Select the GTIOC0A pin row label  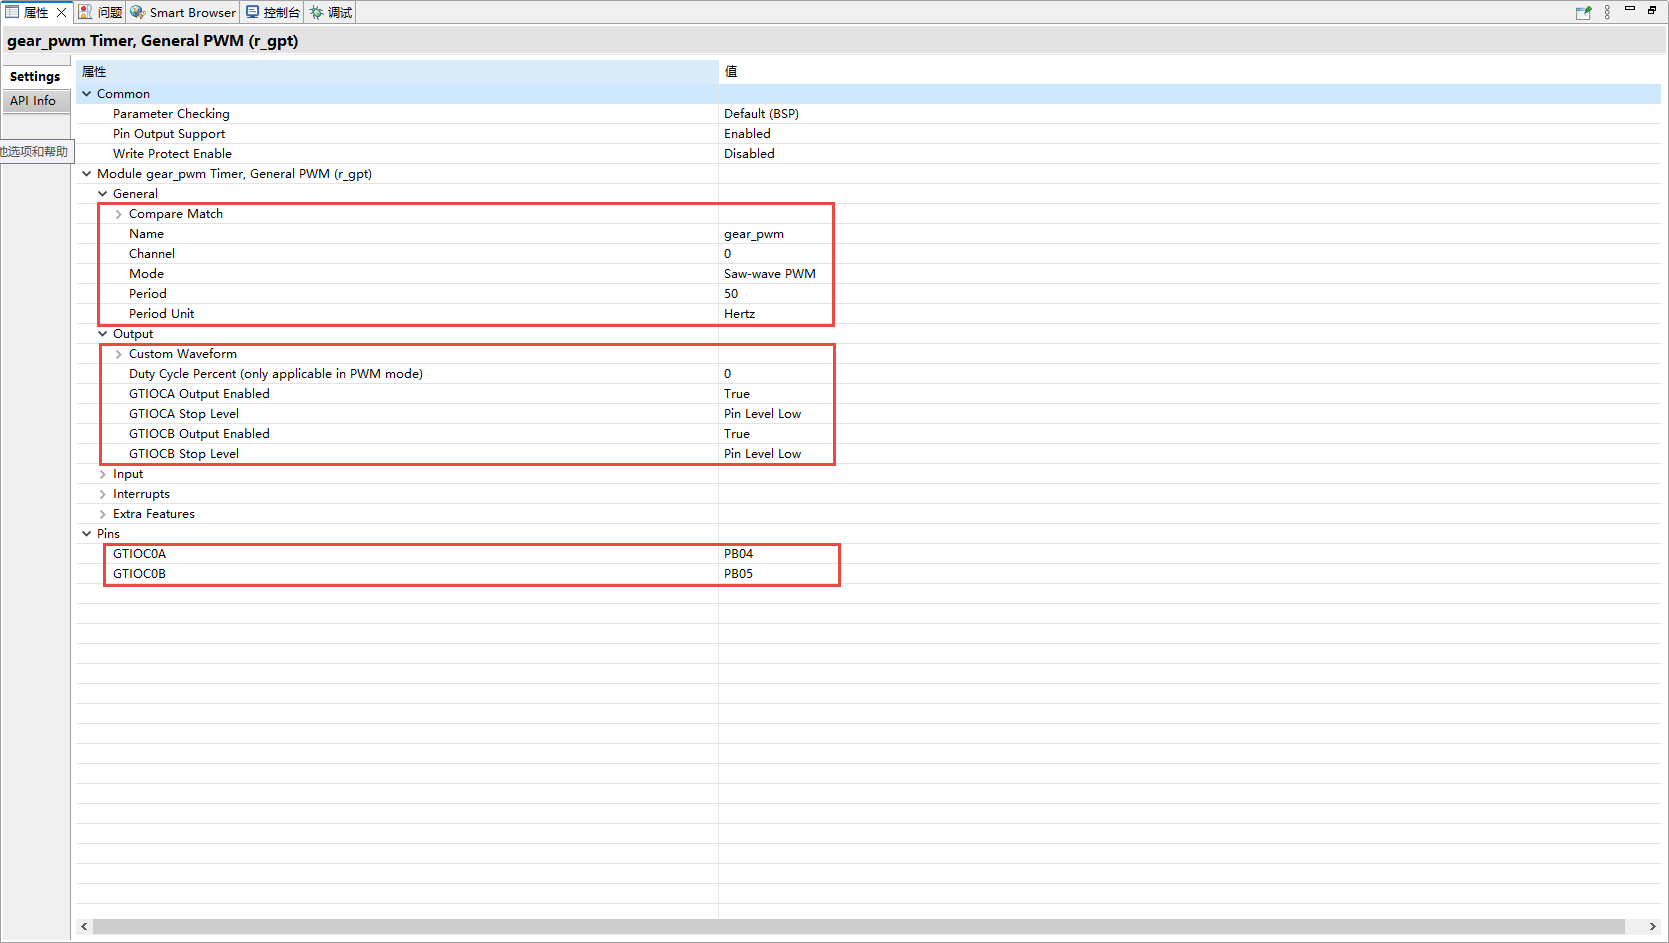pyautogui.click(x=139, y=554)
